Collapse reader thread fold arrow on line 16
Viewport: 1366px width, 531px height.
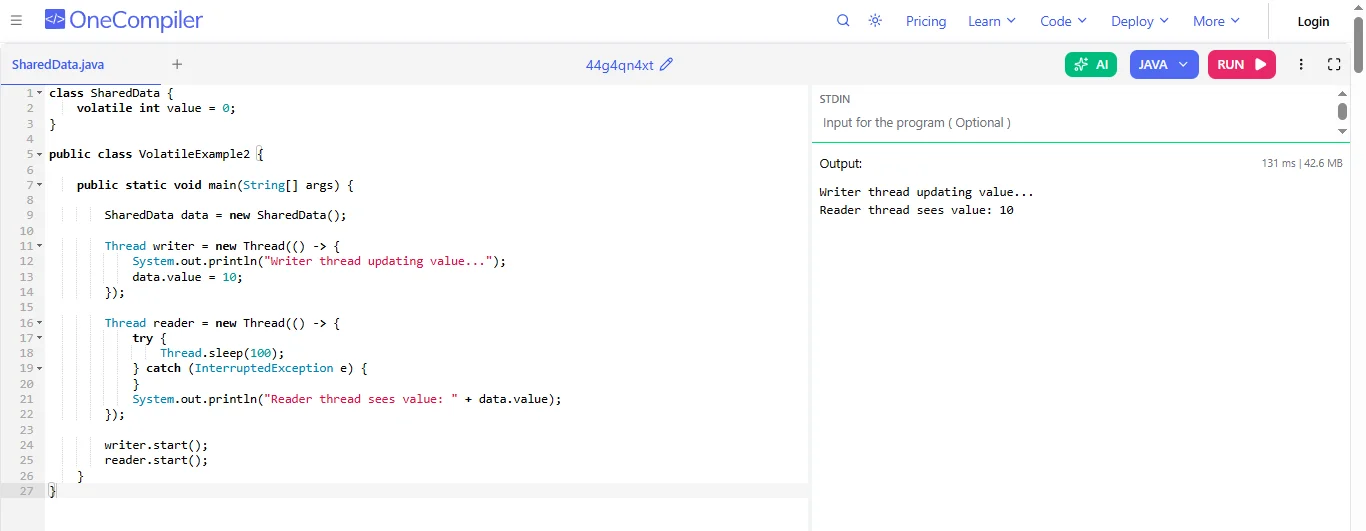[39, 323]
